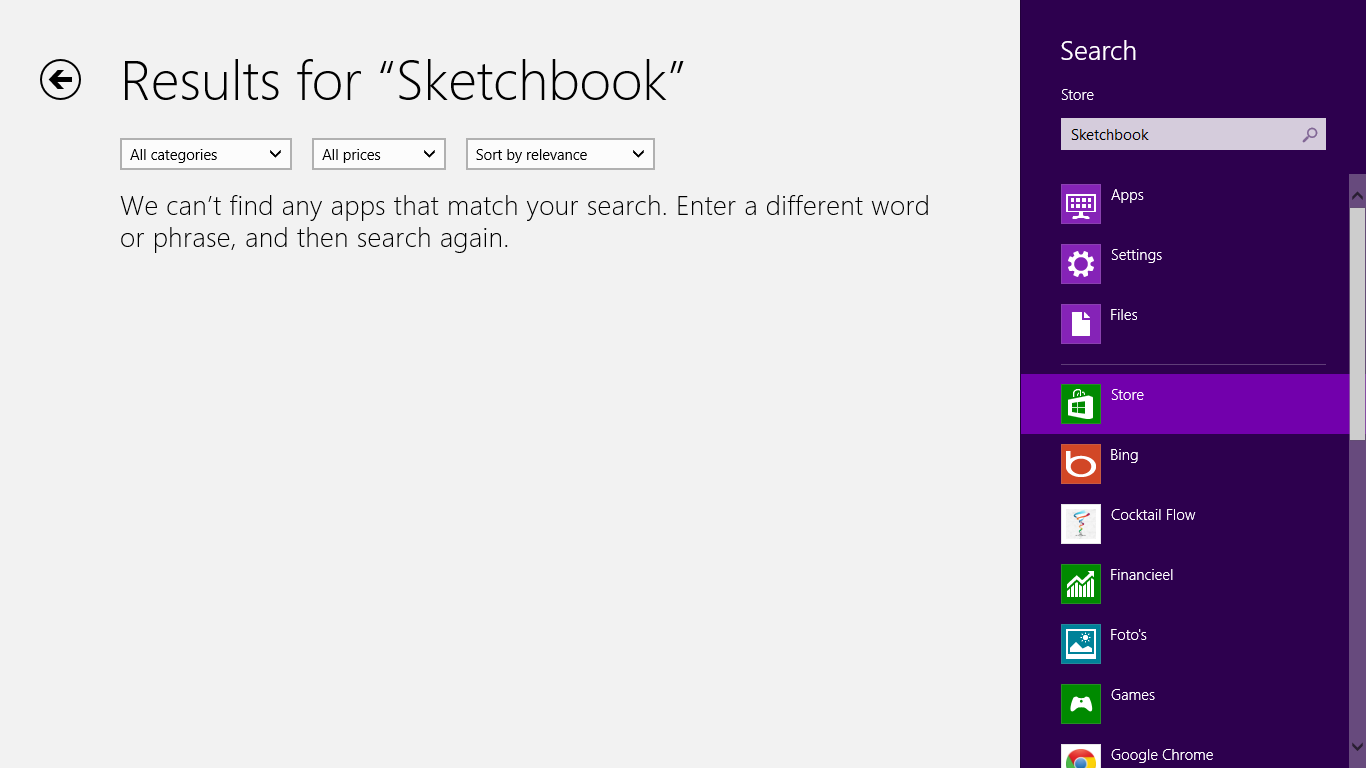The image size is (1366, 768).
Task: Click the magnifying glass search icon
Action: [1310, 134]
